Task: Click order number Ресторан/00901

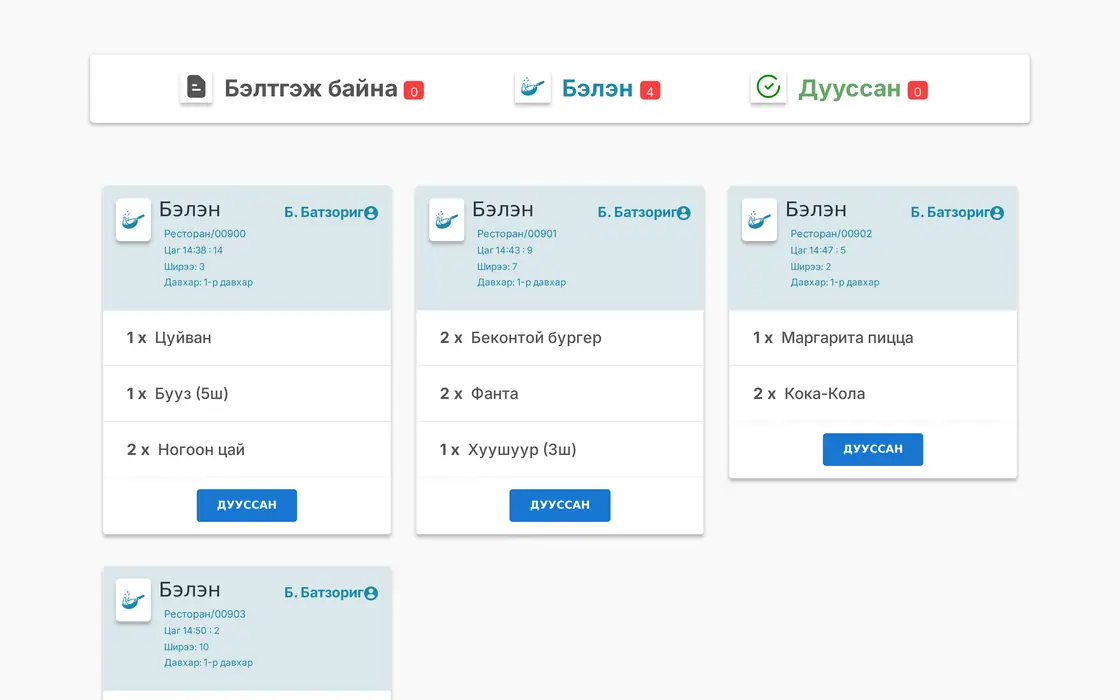Action: tap(517, 234)
